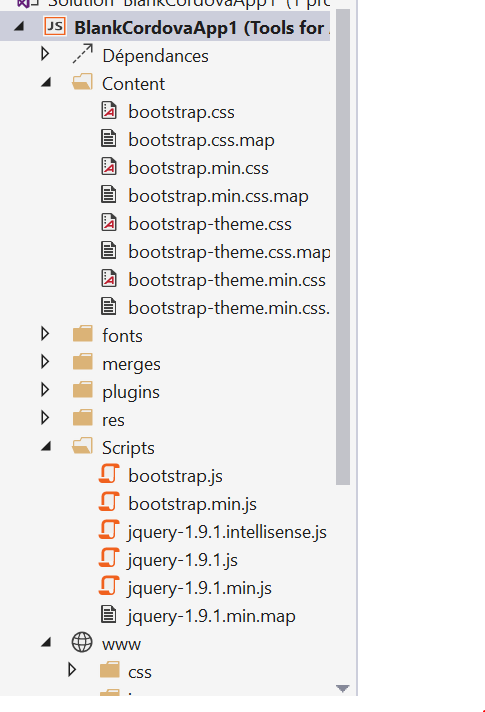Click the JS project icon of BlankCordovaApp1
The image size is (485, 712).
[55, 27]
